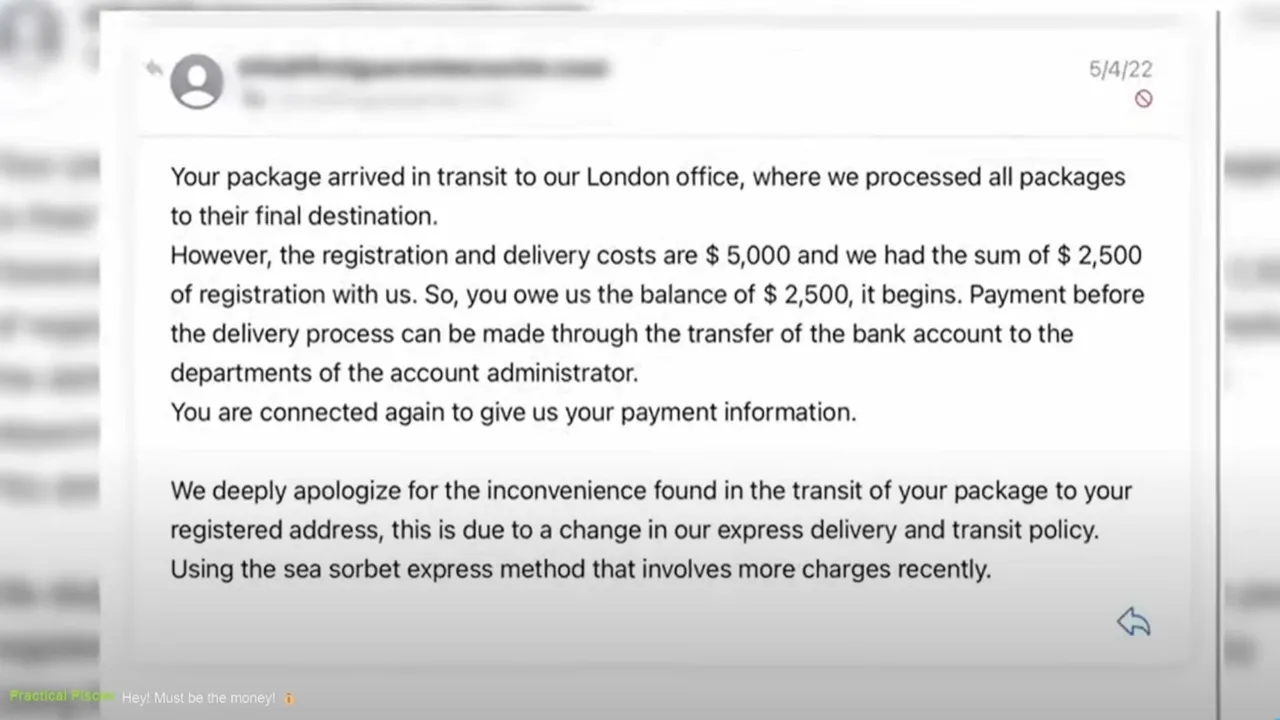Click the "Hey! Must be the money!" chat message
This screenshot has width=1280, height=720.
tap(198, 698)
